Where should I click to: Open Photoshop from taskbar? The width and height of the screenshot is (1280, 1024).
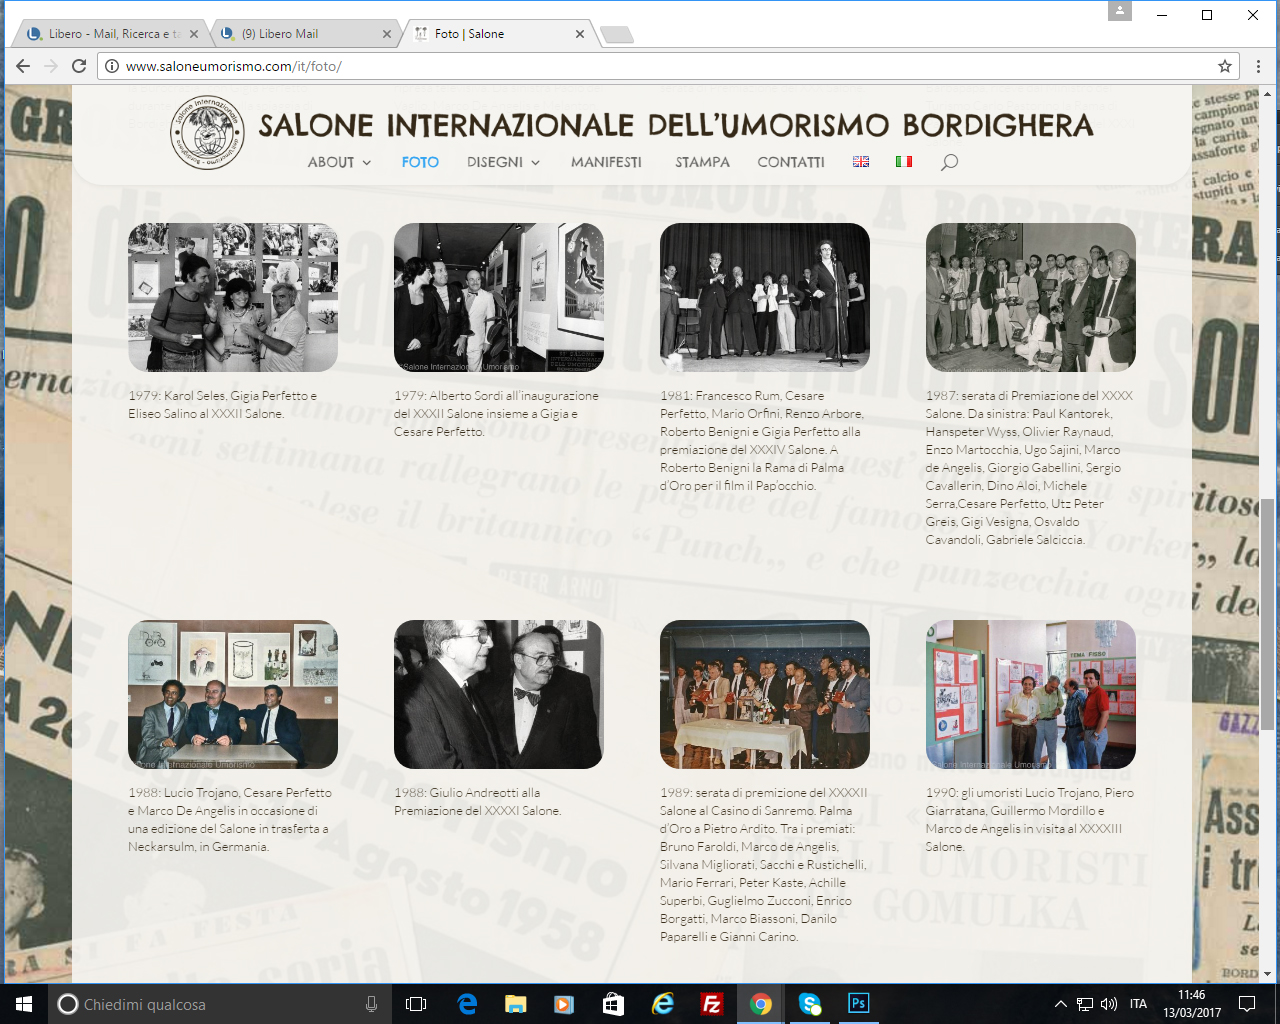859,1004
